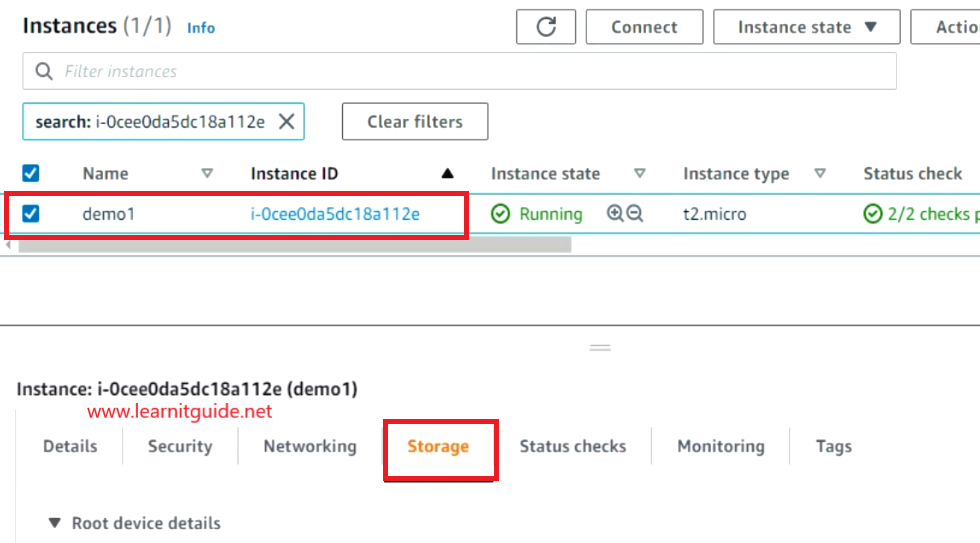Screen dimensions: 980x543
Task: Click the demo1 name cell
Action: click(109, 214)
